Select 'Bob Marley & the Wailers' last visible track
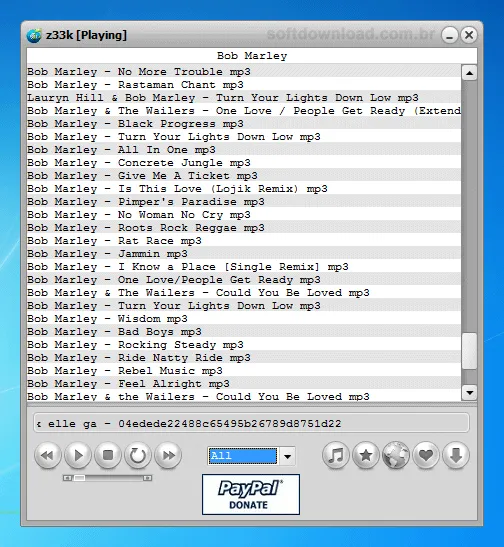Image resolution: width=504 pixels, height=547 pixels. [x=244, y=396]
